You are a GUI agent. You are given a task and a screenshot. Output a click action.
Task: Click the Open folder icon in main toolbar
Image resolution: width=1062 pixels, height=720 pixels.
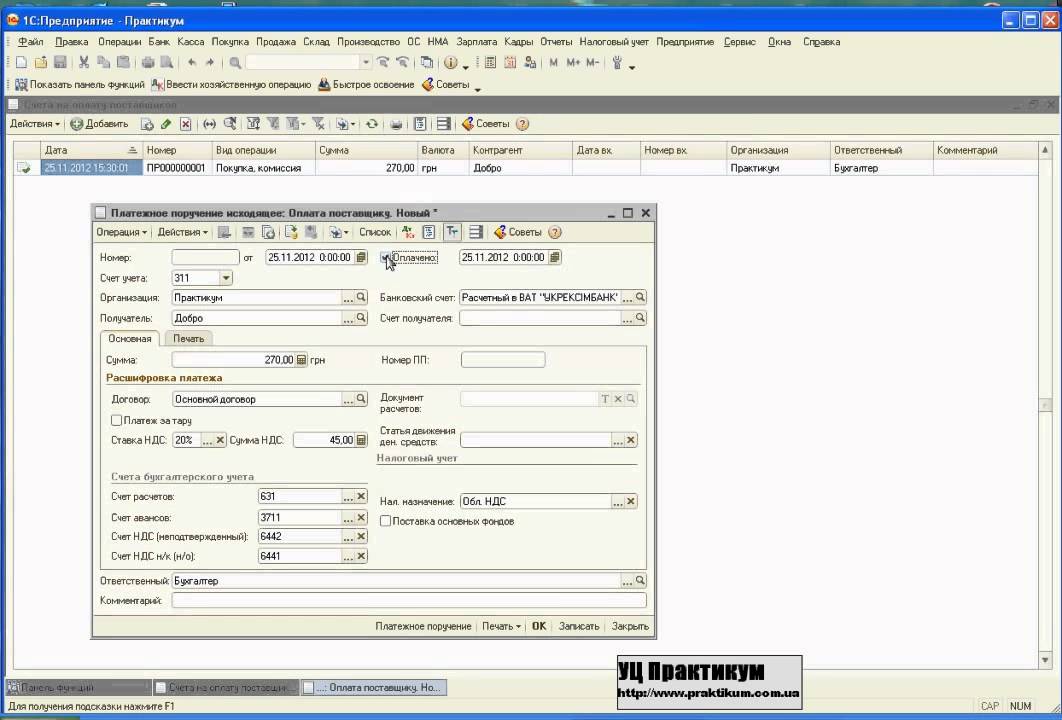click(x=41, y=63)
